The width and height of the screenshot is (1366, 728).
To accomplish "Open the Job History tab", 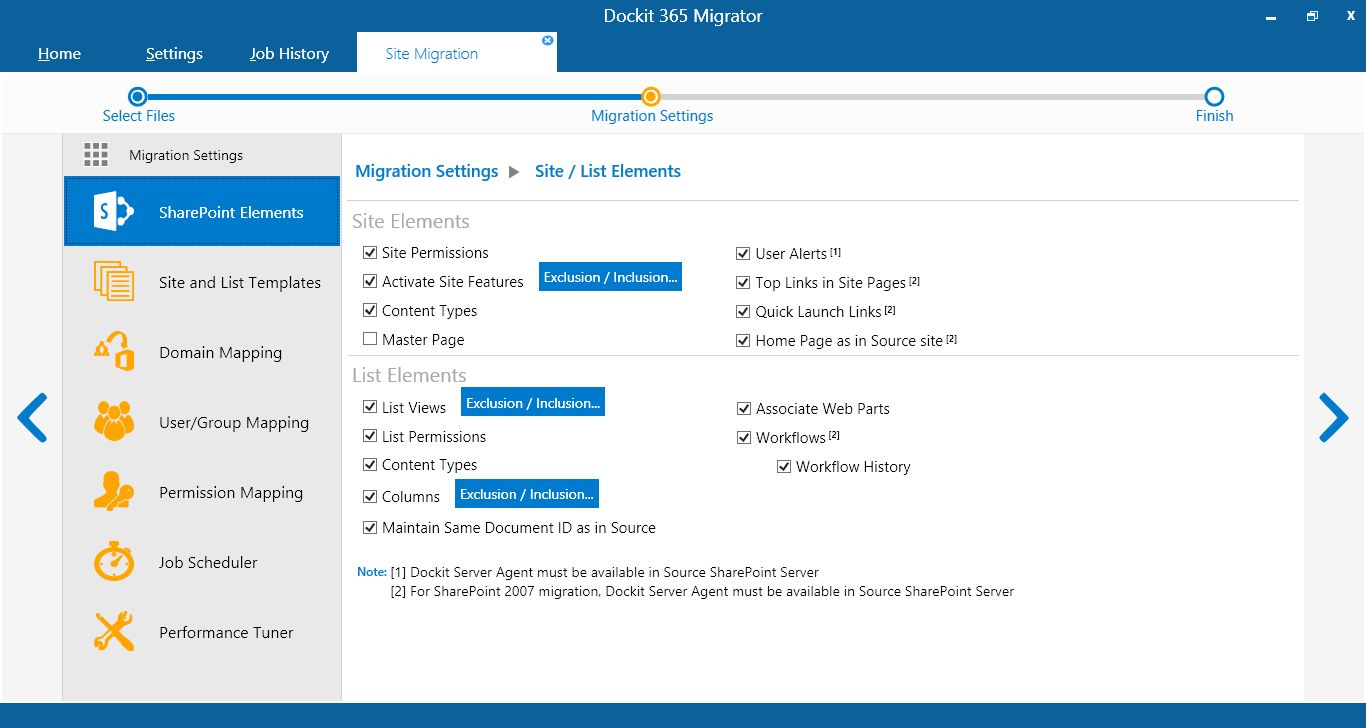I will (289, 54).
